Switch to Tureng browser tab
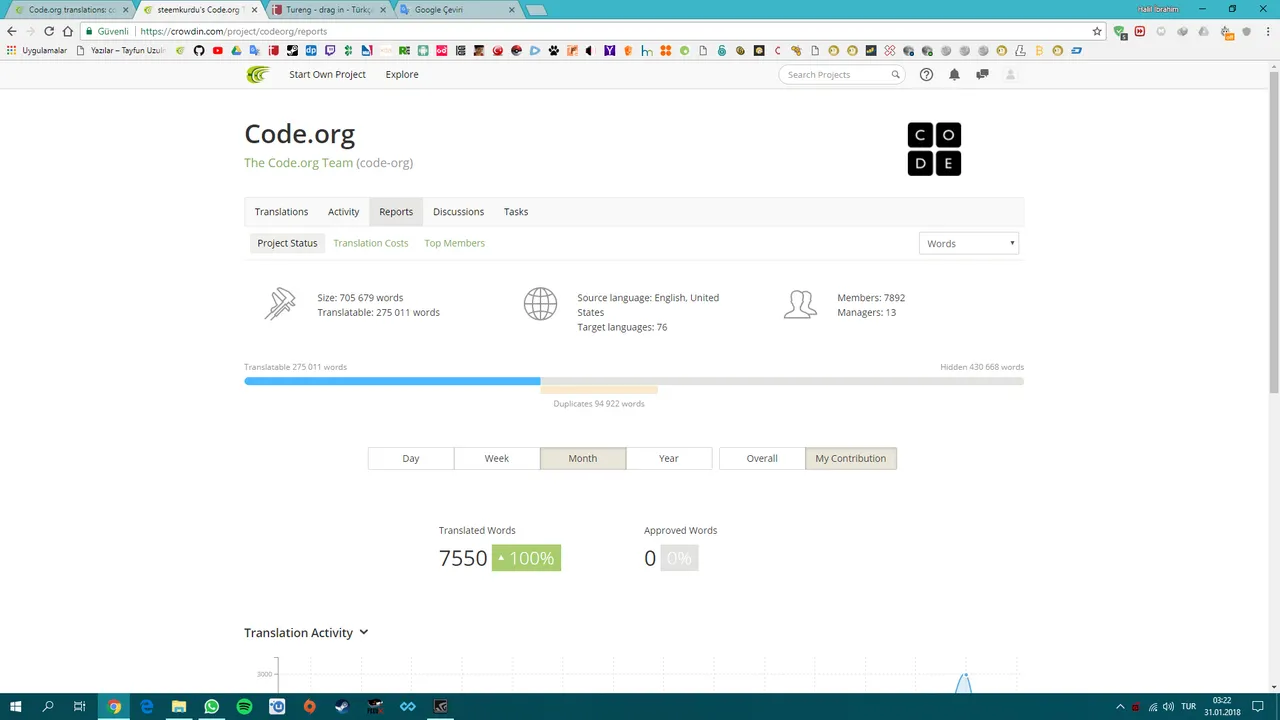Viewport: 1280px width, 720px height. pos(328,10)
